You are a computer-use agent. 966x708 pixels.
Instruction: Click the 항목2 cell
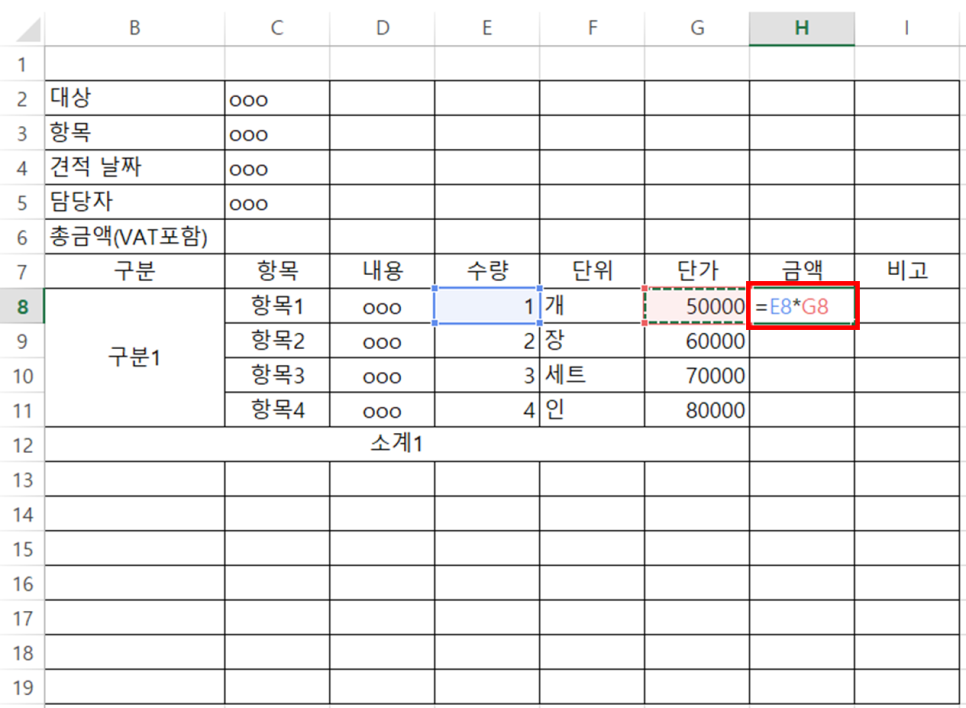(x=277, y=340)
